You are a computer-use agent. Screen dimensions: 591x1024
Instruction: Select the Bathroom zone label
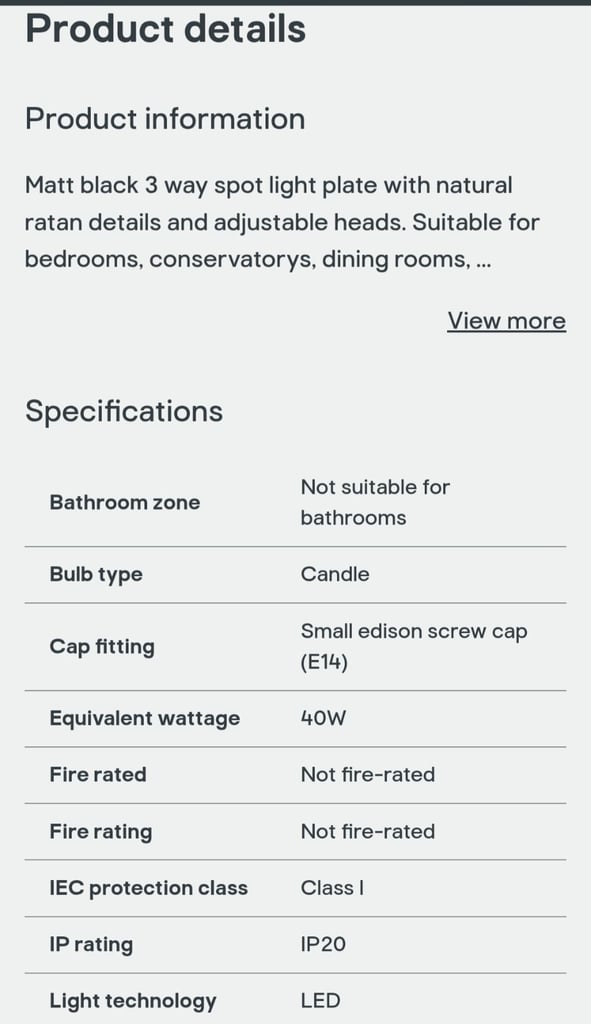tap(125, 502)
